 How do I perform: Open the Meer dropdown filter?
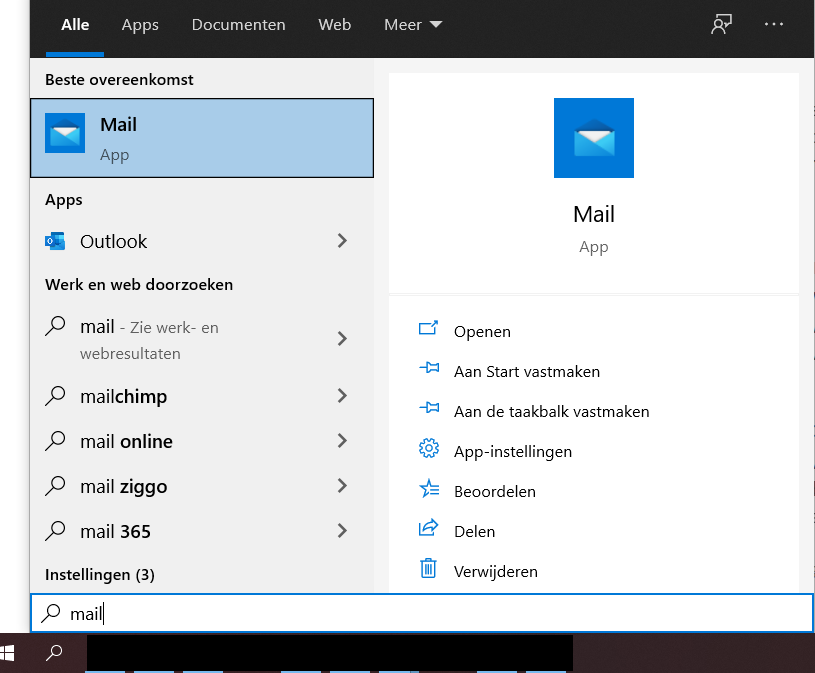[412, 25]
